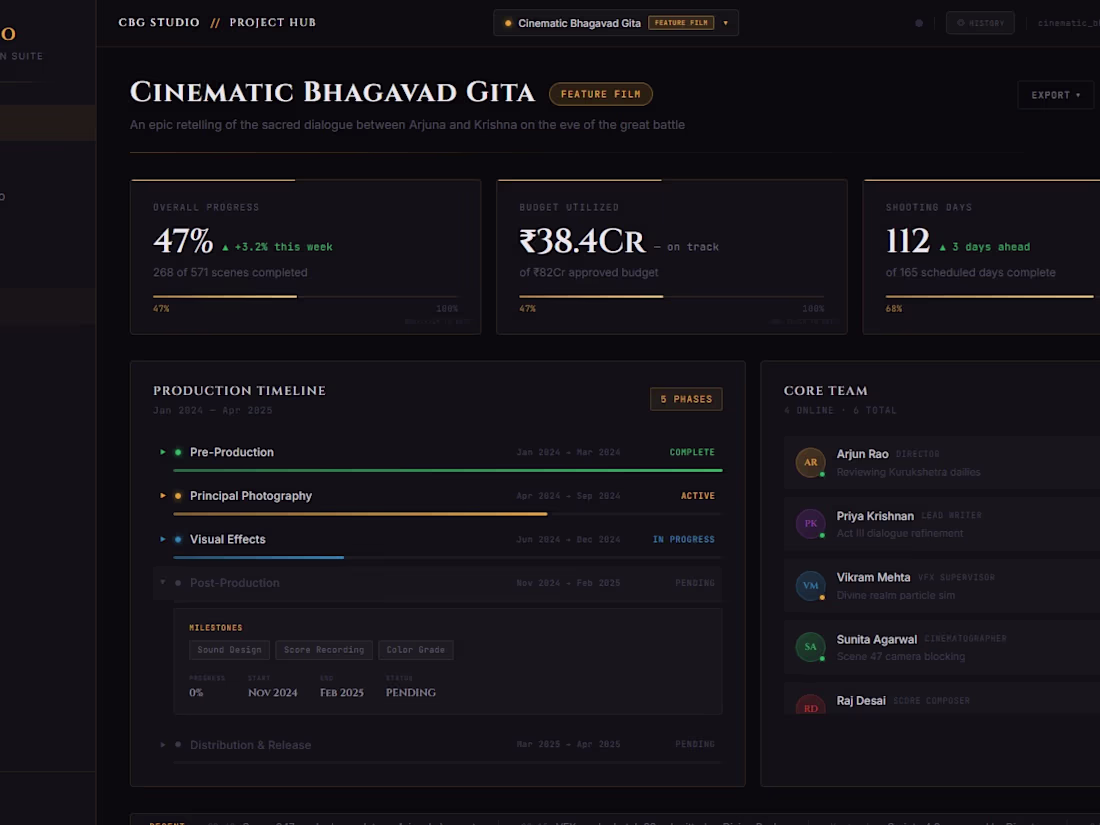Click the '268 of 571 scenes completed' text

point(230,272)
